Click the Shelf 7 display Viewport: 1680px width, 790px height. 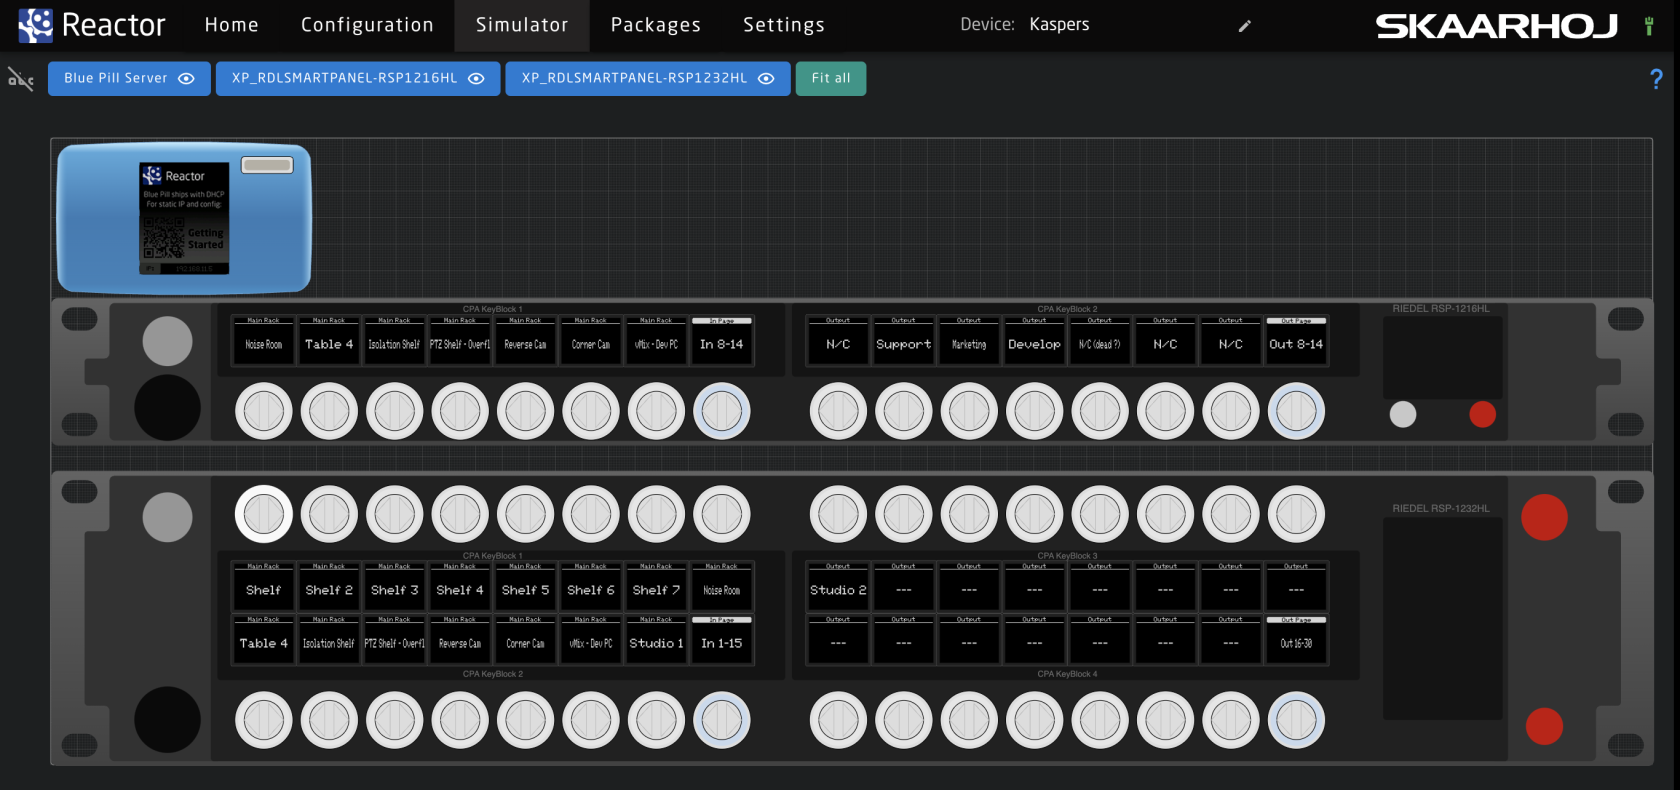(x=656, y=589)
